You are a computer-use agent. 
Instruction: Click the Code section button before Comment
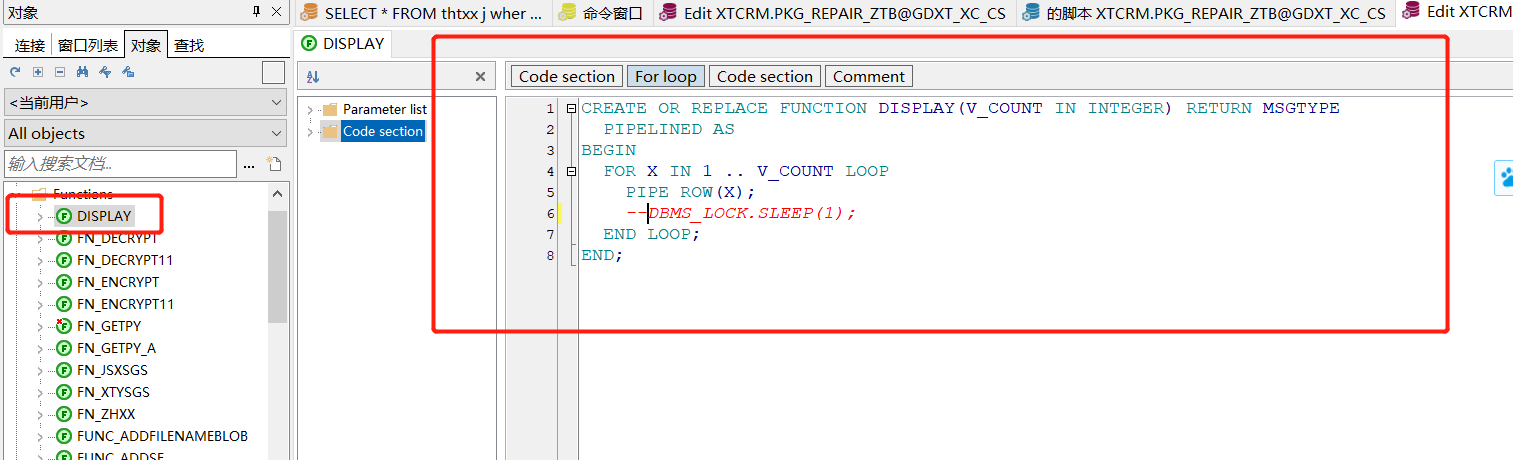765,76
